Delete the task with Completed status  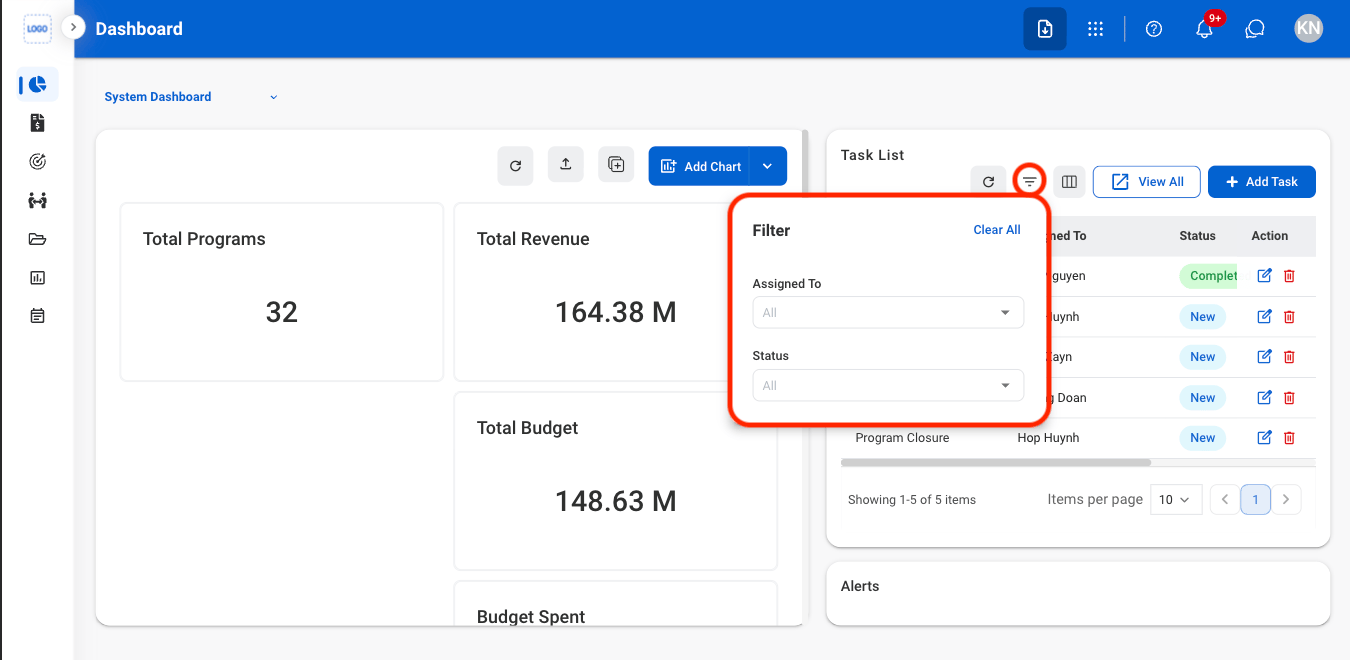(1289, 276)
